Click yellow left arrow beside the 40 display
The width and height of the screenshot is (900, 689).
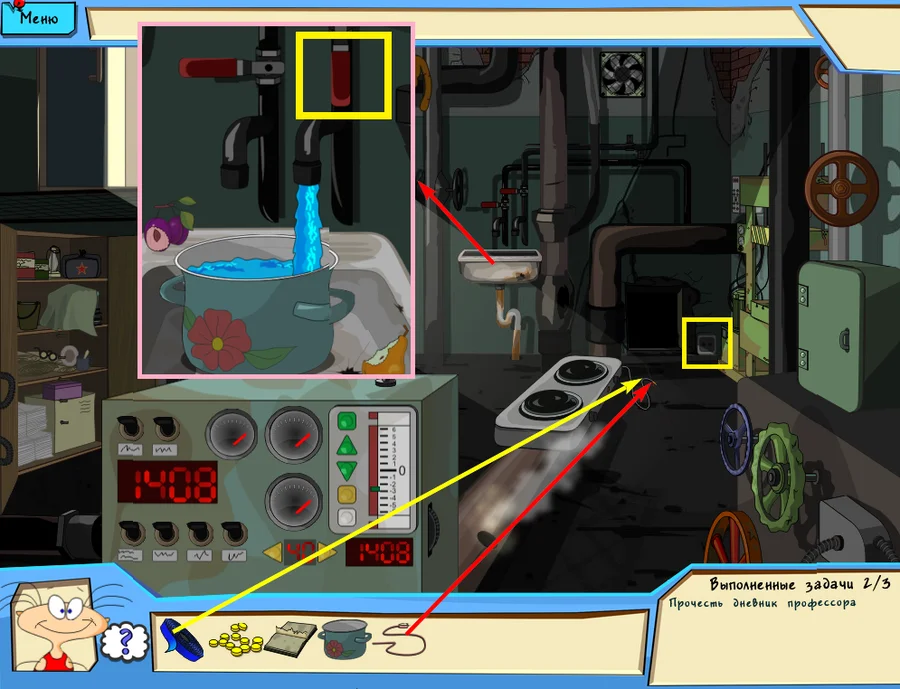(272, 551)
